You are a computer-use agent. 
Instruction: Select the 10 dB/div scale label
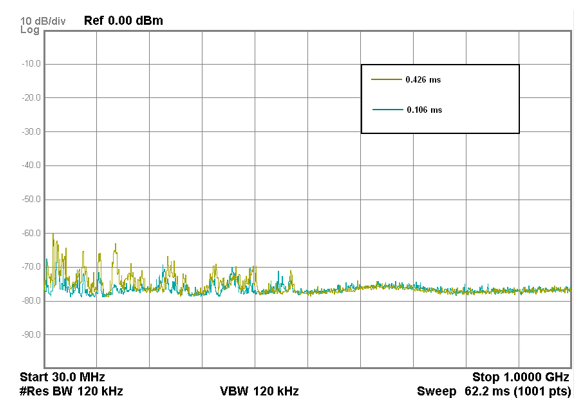point(43,21)
